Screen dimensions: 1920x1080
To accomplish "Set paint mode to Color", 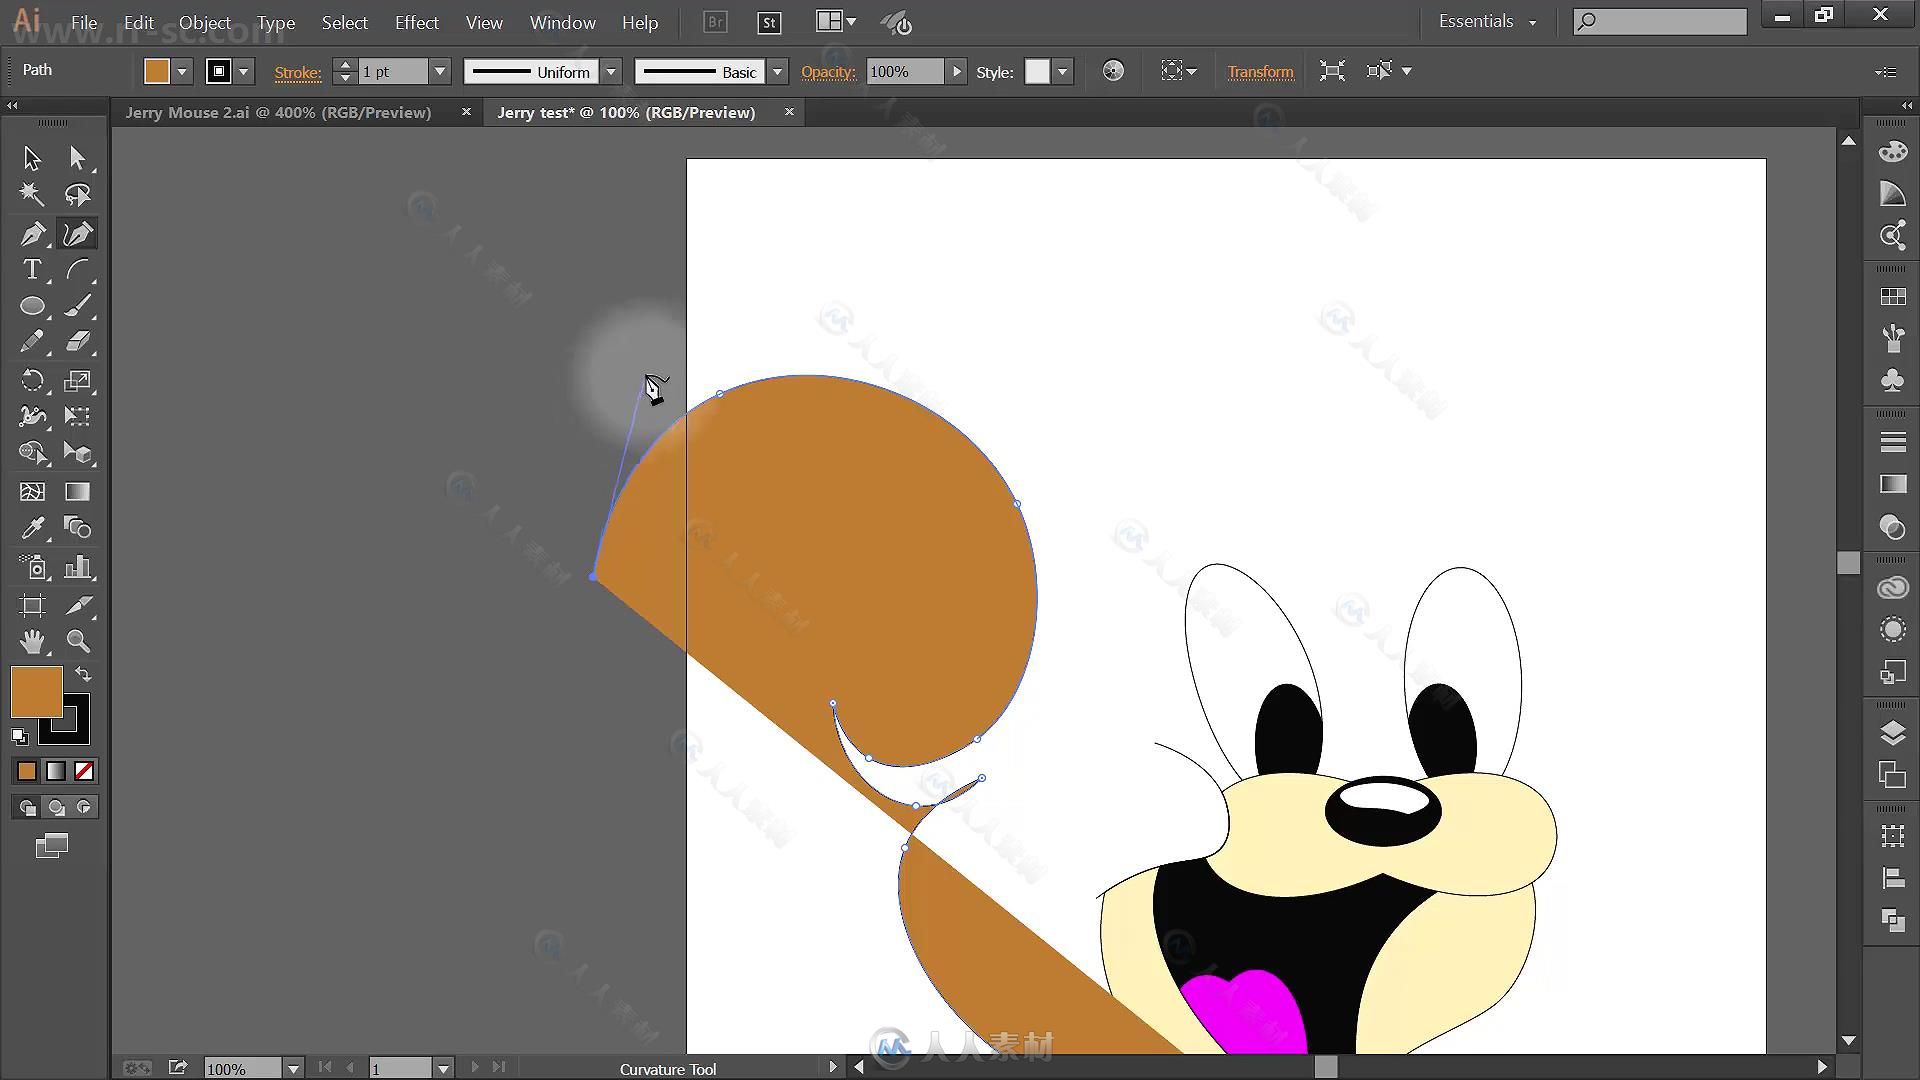I will click(27, 771).
